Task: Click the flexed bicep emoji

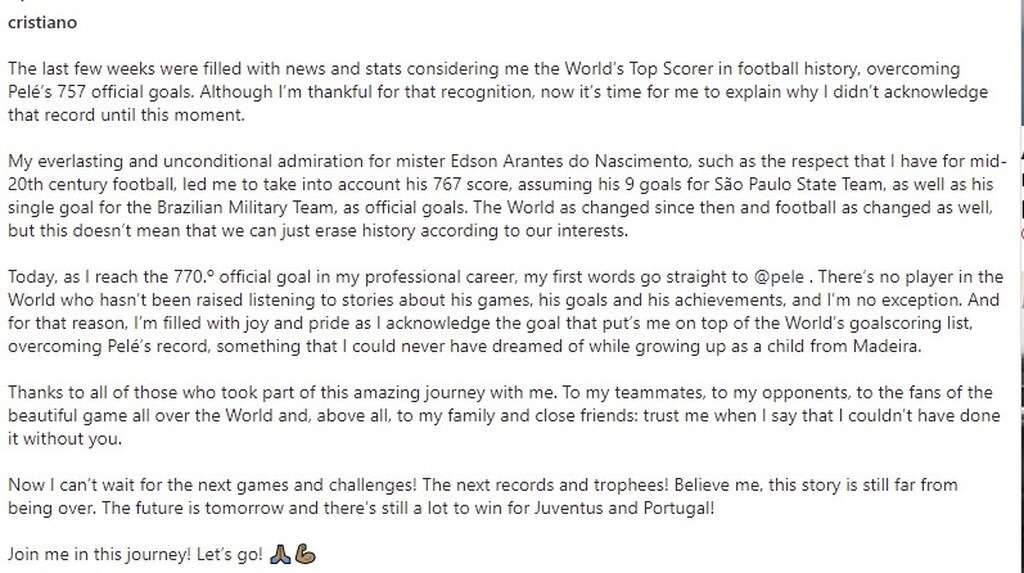Action: tap(306, 553)
